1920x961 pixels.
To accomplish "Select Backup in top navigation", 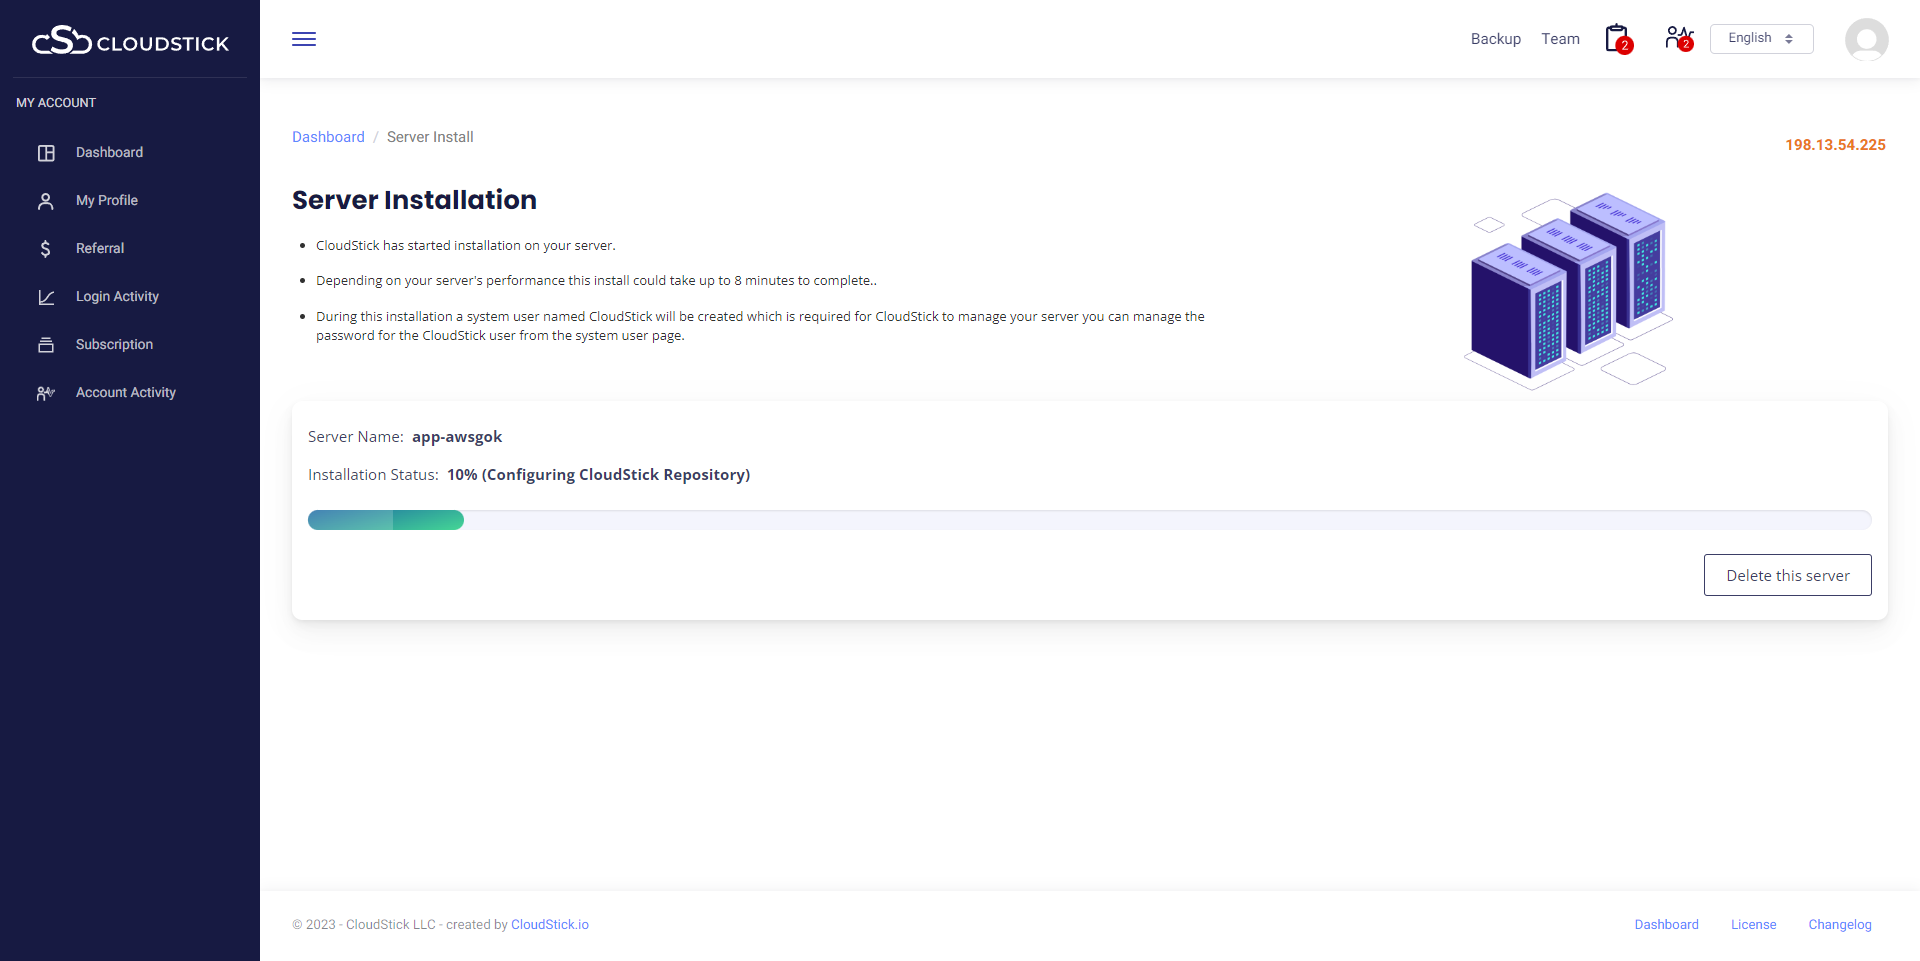I will click(x=1495, y=39).
